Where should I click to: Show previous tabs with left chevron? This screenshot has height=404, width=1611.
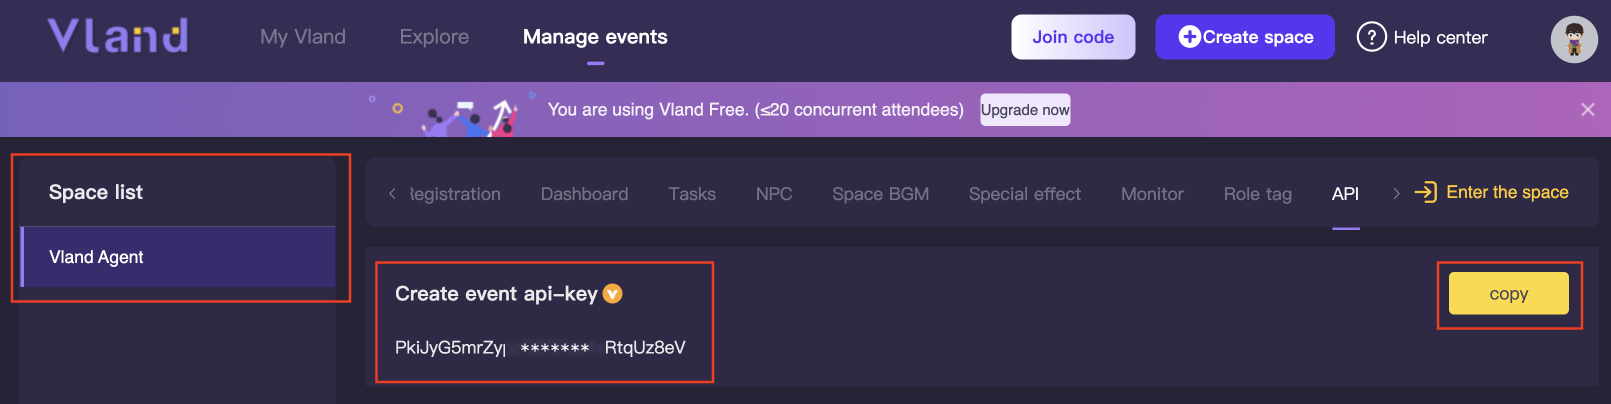pos(392,194)
